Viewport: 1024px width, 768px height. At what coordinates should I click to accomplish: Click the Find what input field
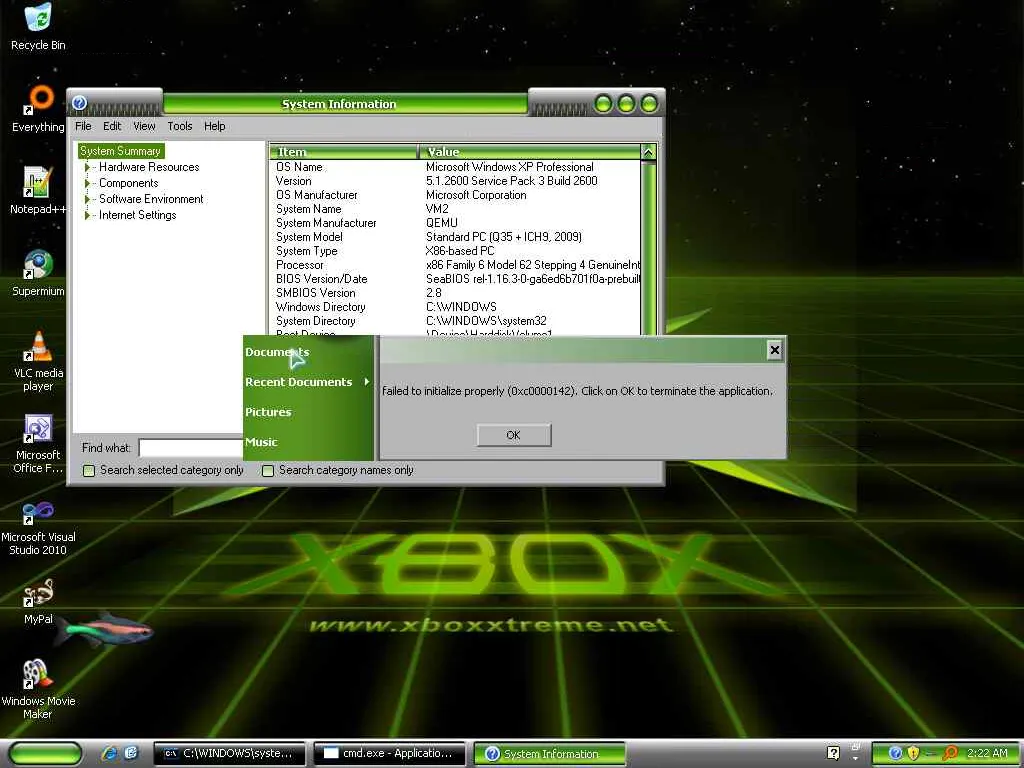(x=191, y=448)
